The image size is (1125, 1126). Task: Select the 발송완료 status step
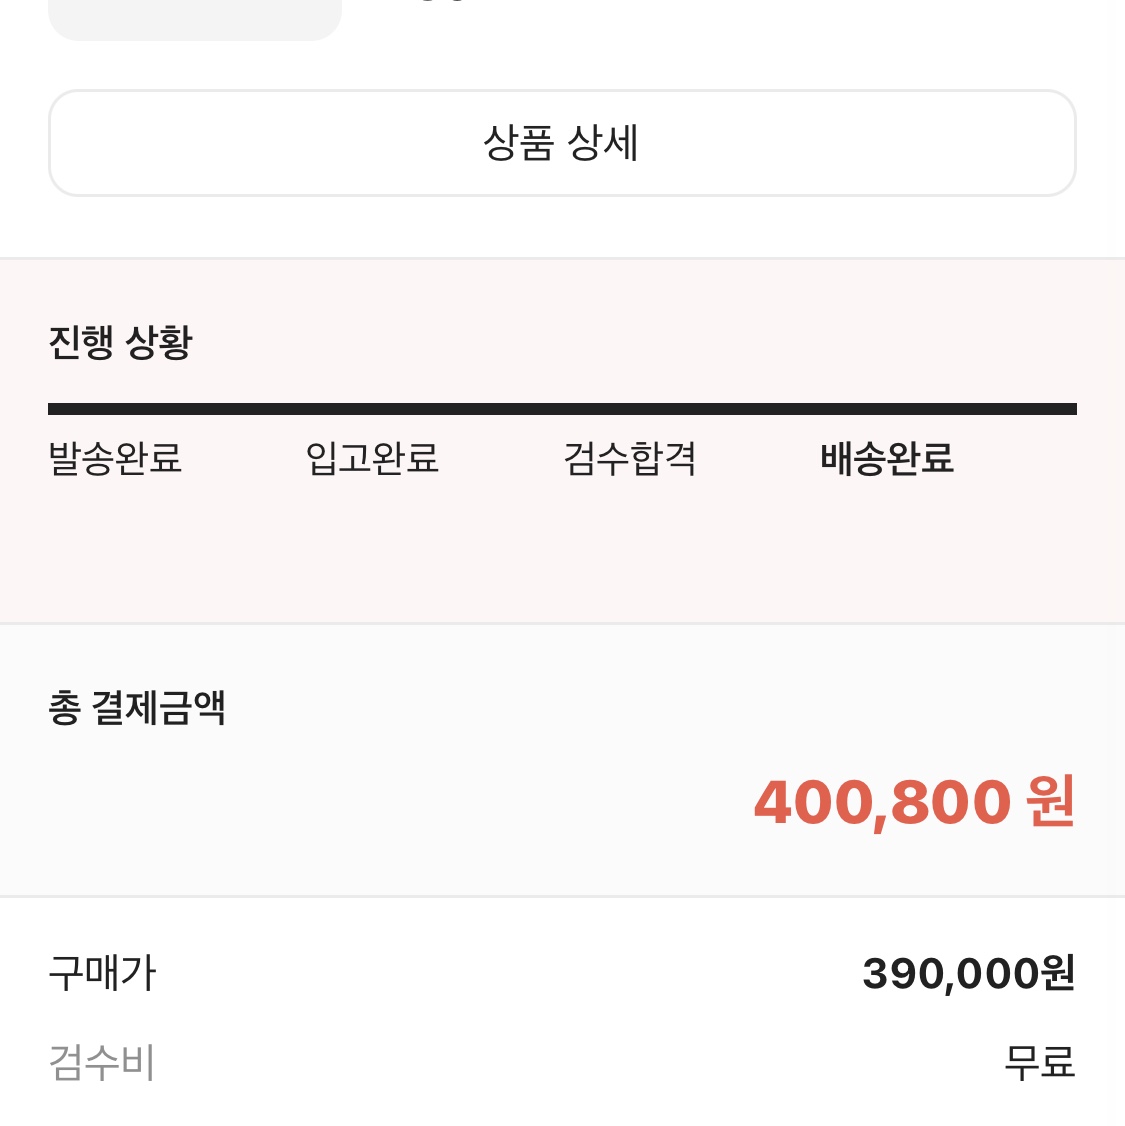pos(115,458)
